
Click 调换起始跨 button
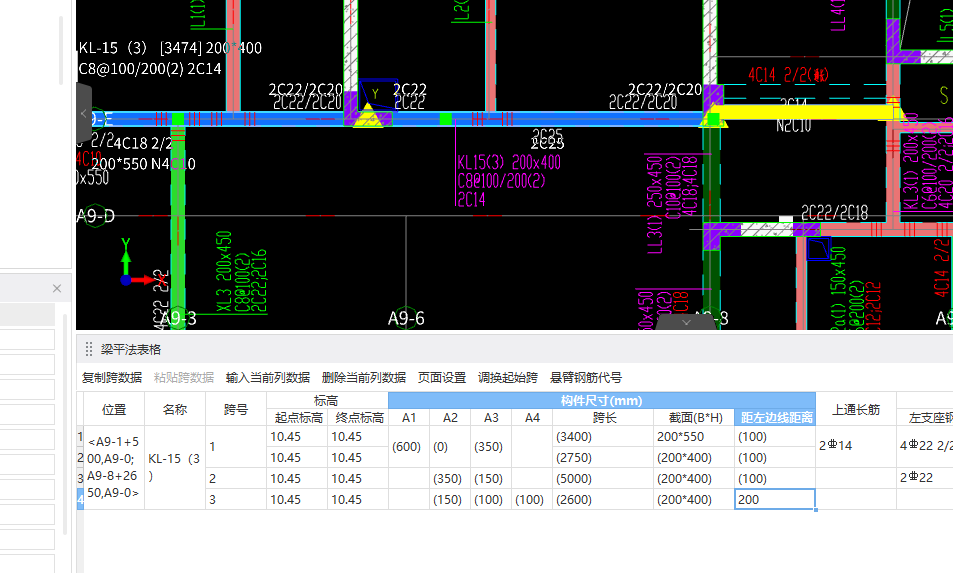[x=507, y=377]
